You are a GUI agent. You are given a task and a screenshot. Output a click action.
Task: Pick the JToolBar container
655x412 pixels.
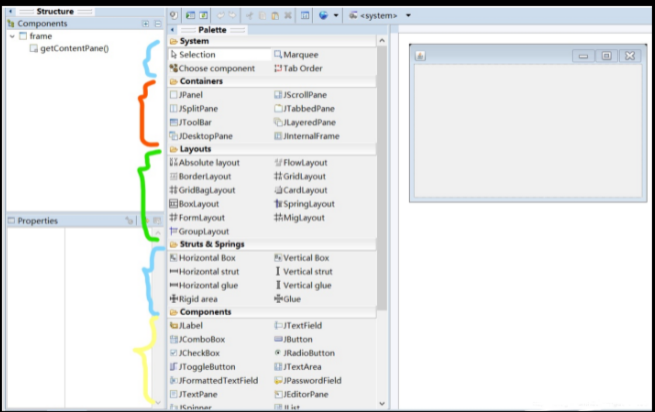[x=191, y=122]
